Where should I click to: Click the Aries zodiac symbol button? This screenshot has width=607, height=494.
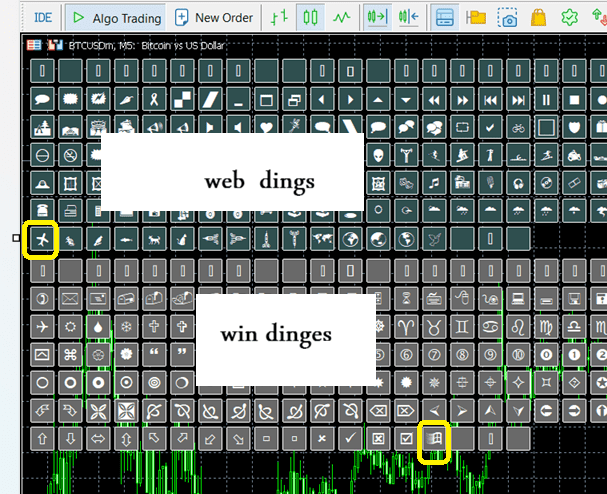[x=406, y=327]
